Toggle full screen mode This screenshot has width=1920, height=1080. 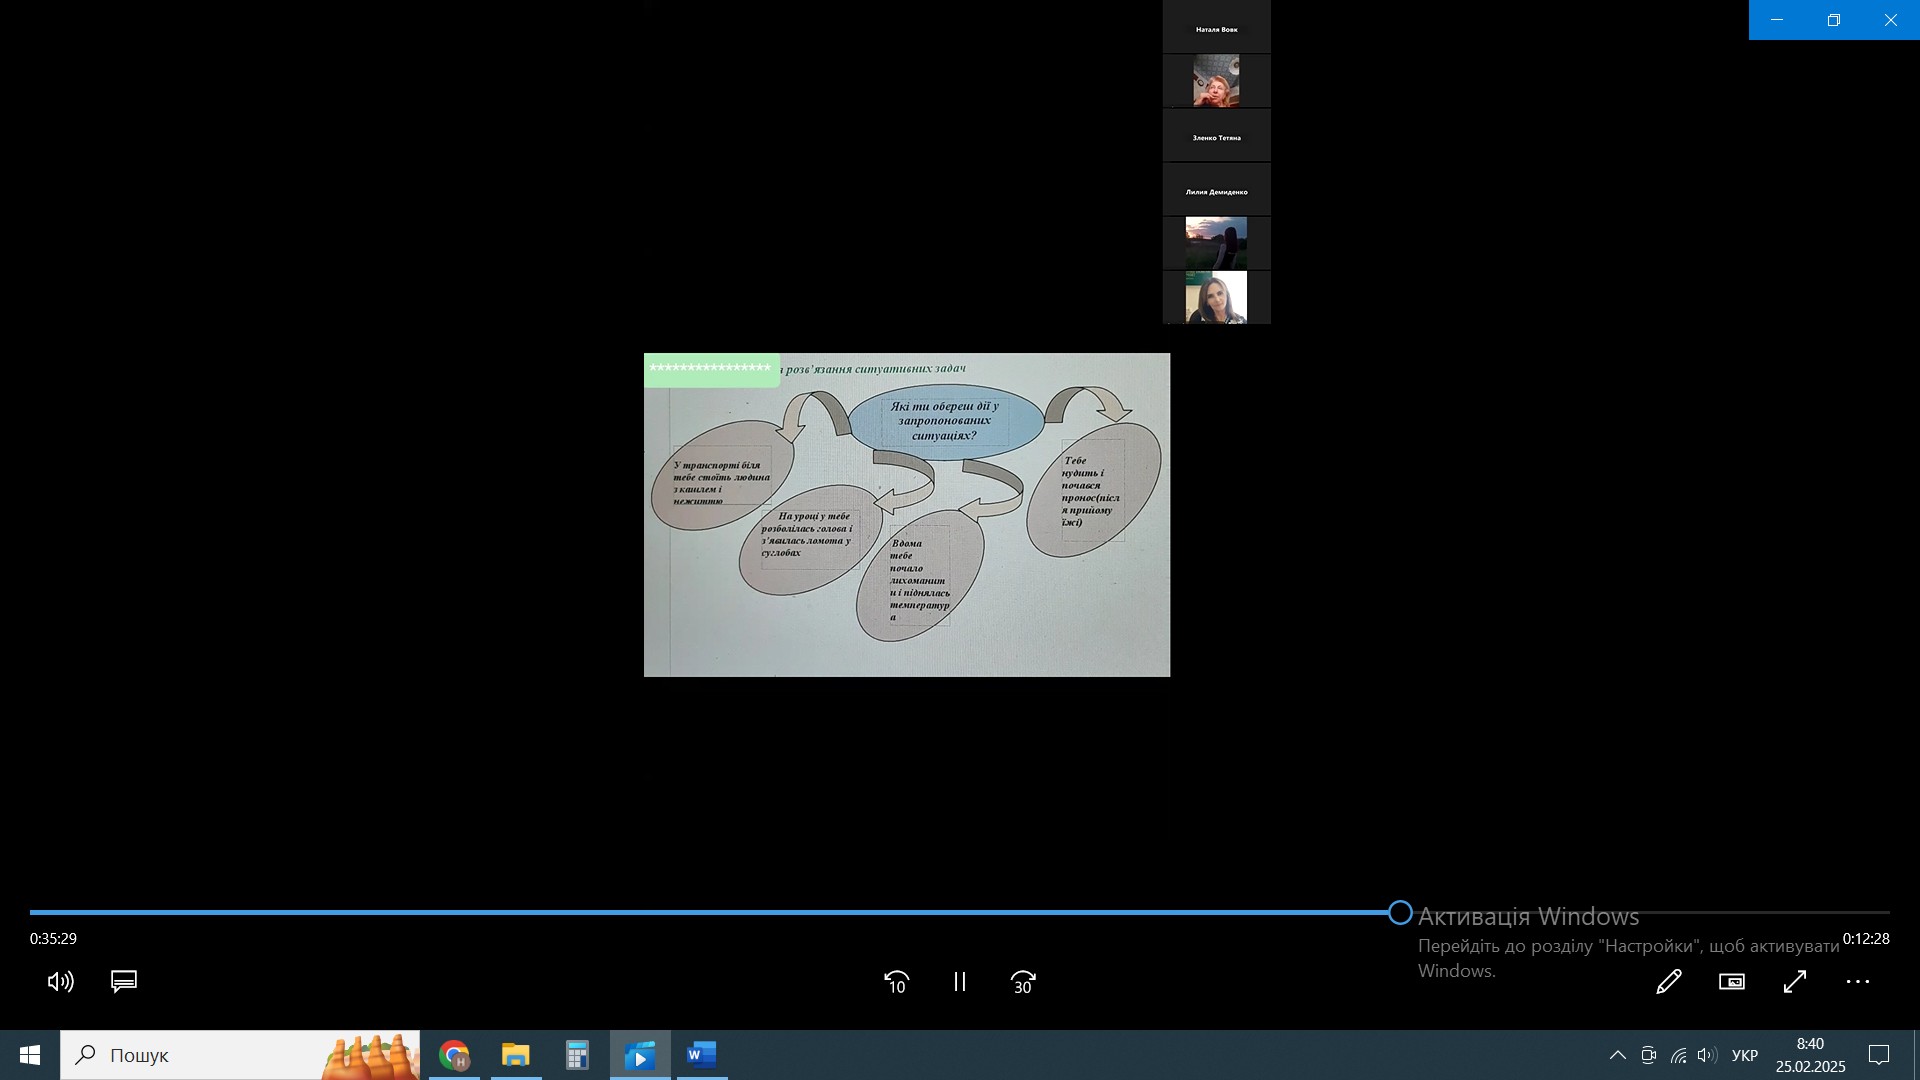tap(1795, 982)
